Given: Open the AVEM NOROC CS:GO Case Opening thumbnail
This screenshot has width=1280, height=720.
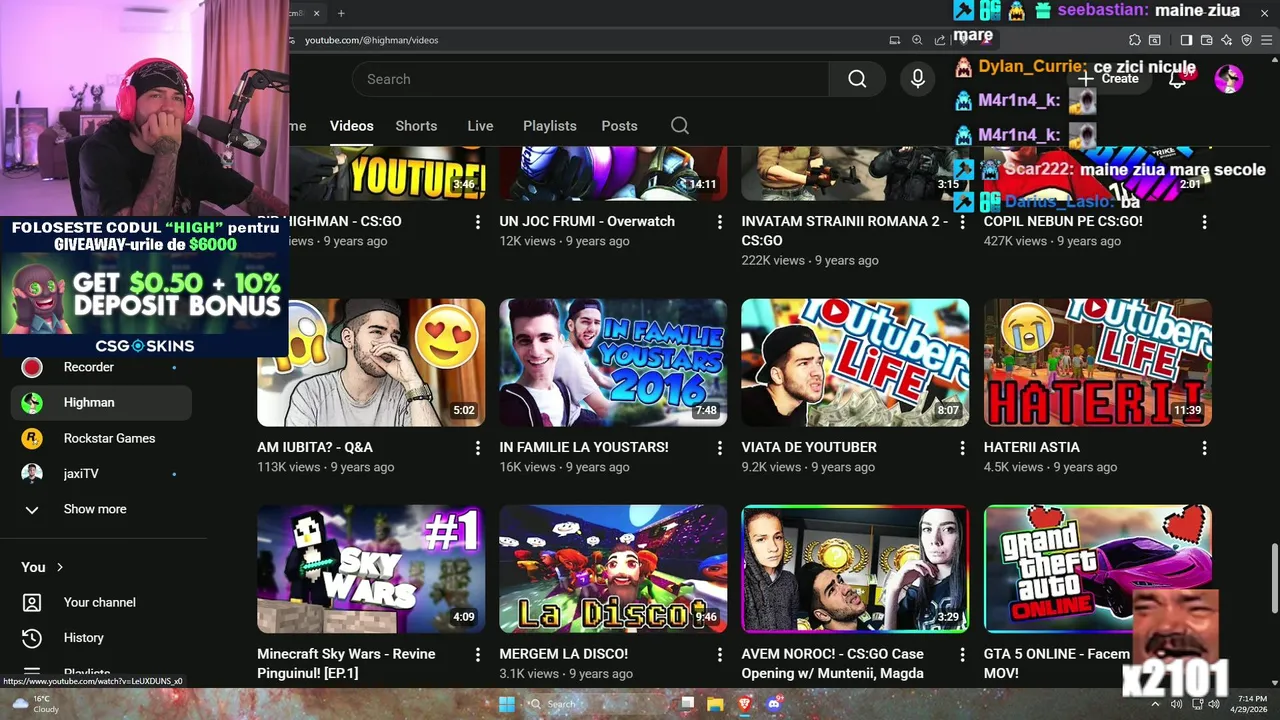Looking at the screenshot, I should [855, 569].
